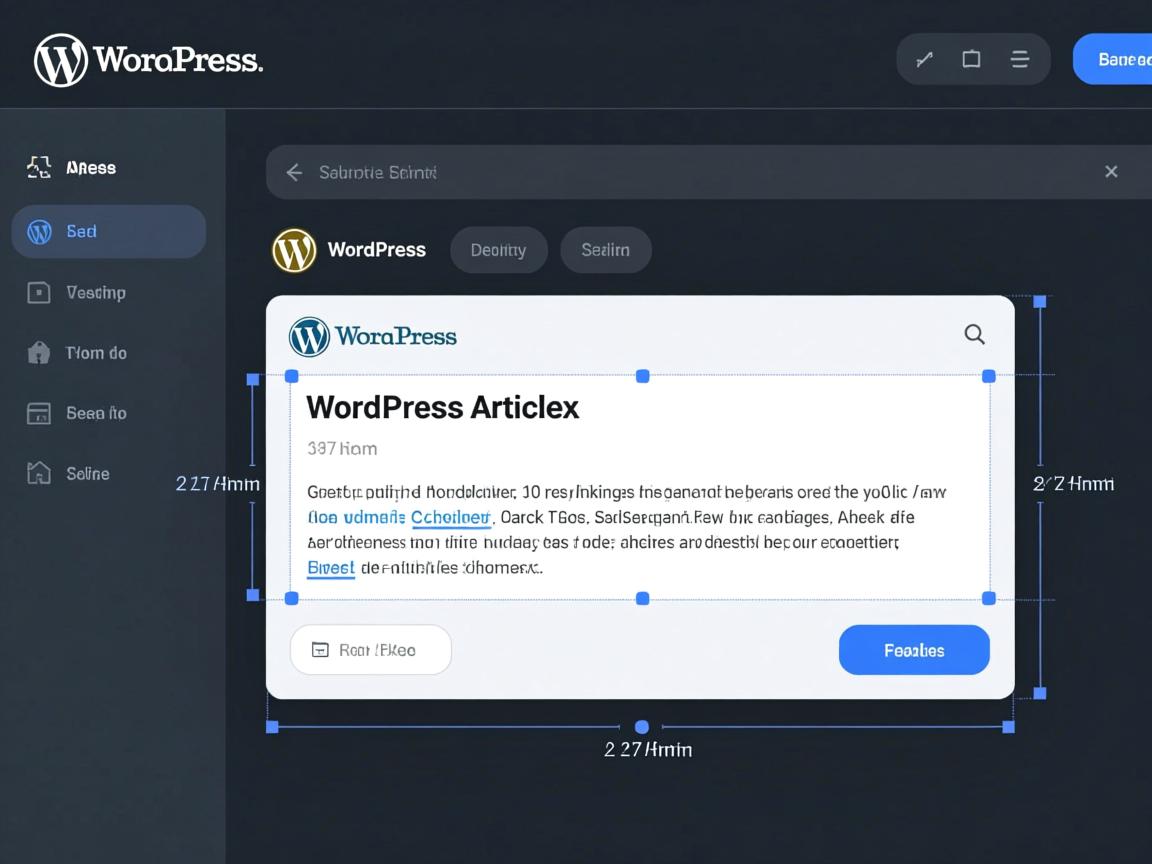Click the WordPress logo beside "Sed" in sidebar
Screen dimensions: 1152x864
40,231
